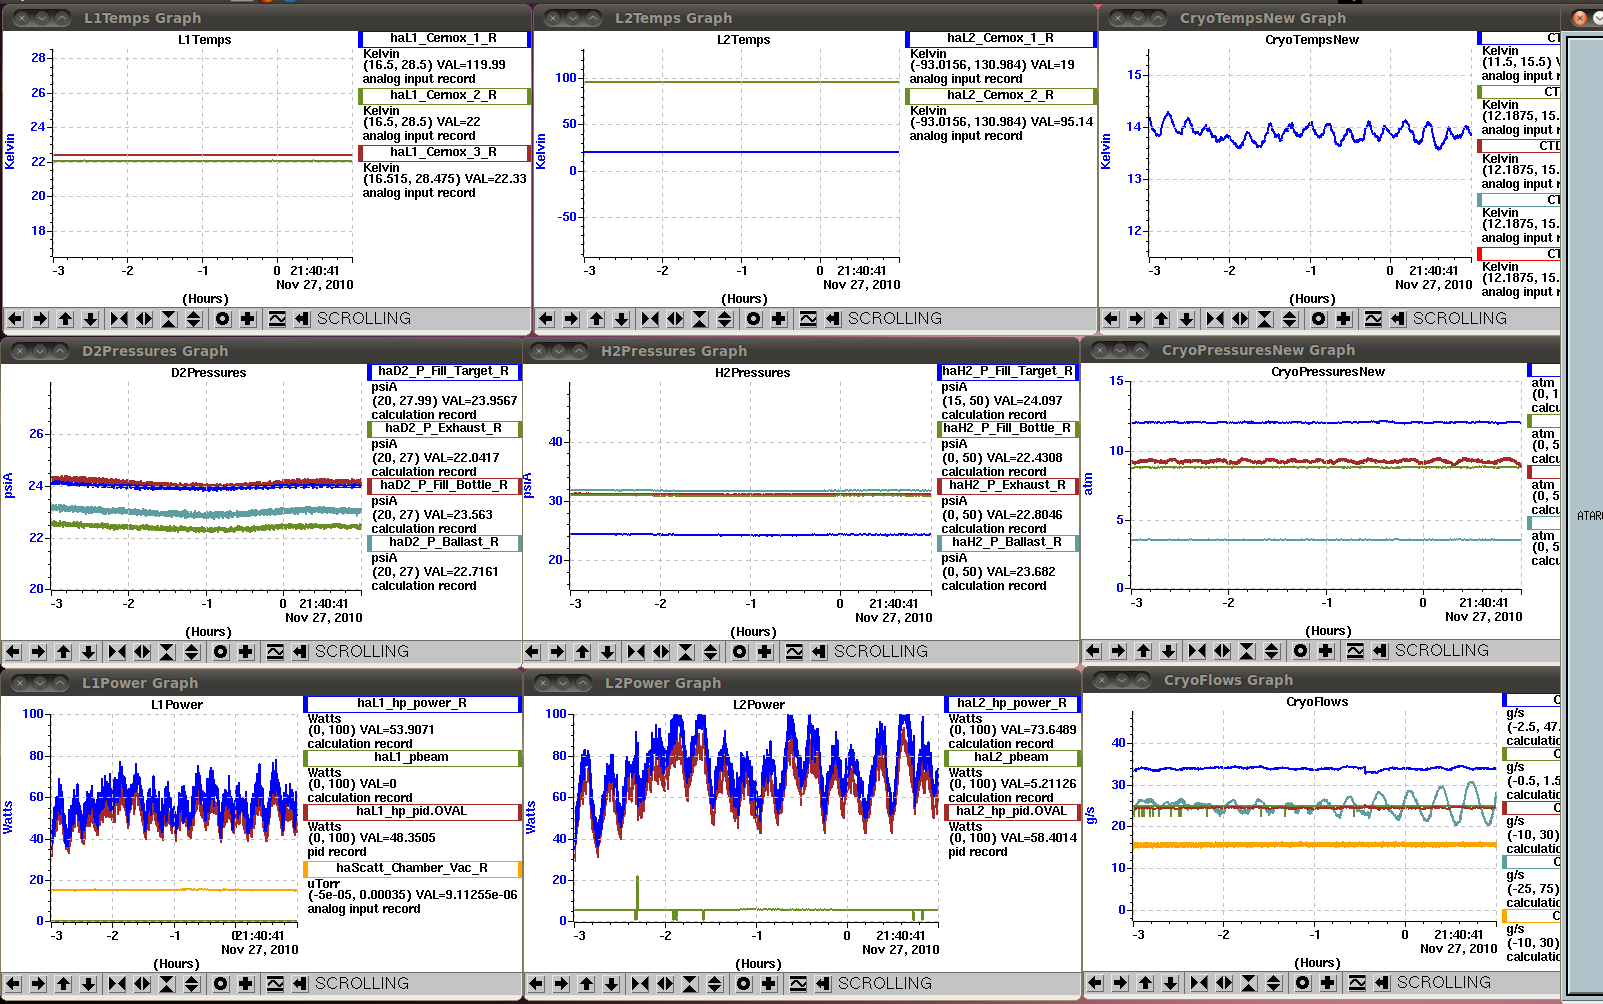
Task: Click 'VAL=73.6489' value under haL2_hp_power_R
Action: tap(1039, 731)
